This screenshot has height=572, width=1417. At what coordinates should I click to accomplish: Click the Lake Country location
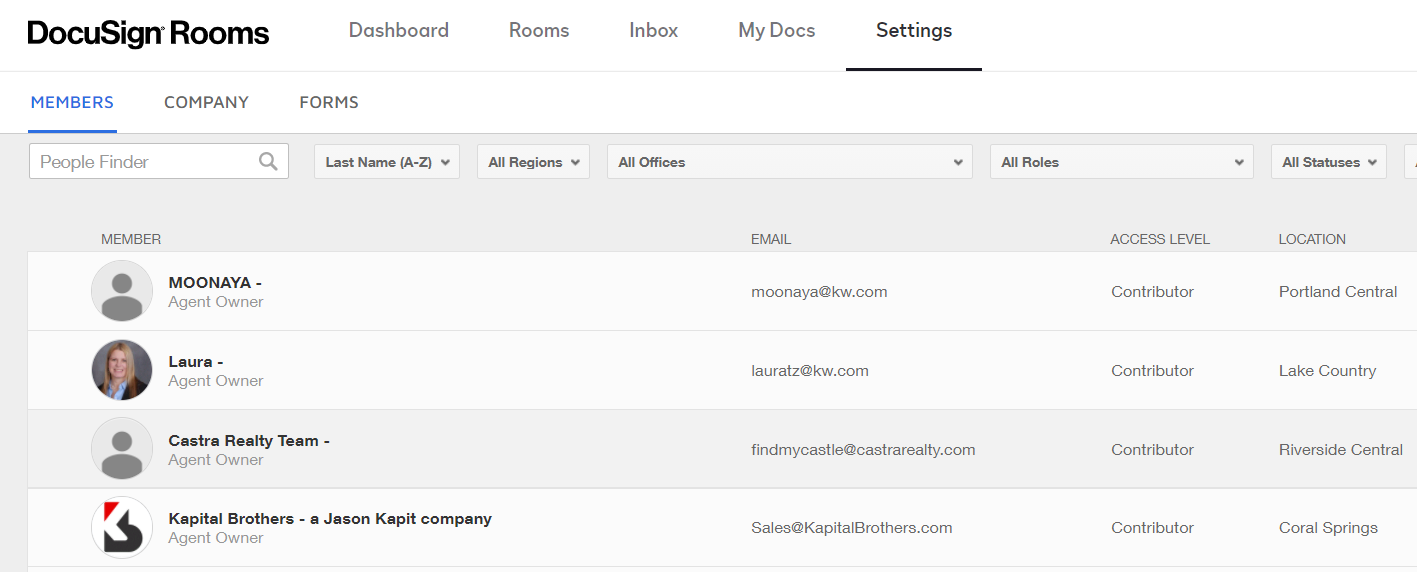click(1327, 371)
